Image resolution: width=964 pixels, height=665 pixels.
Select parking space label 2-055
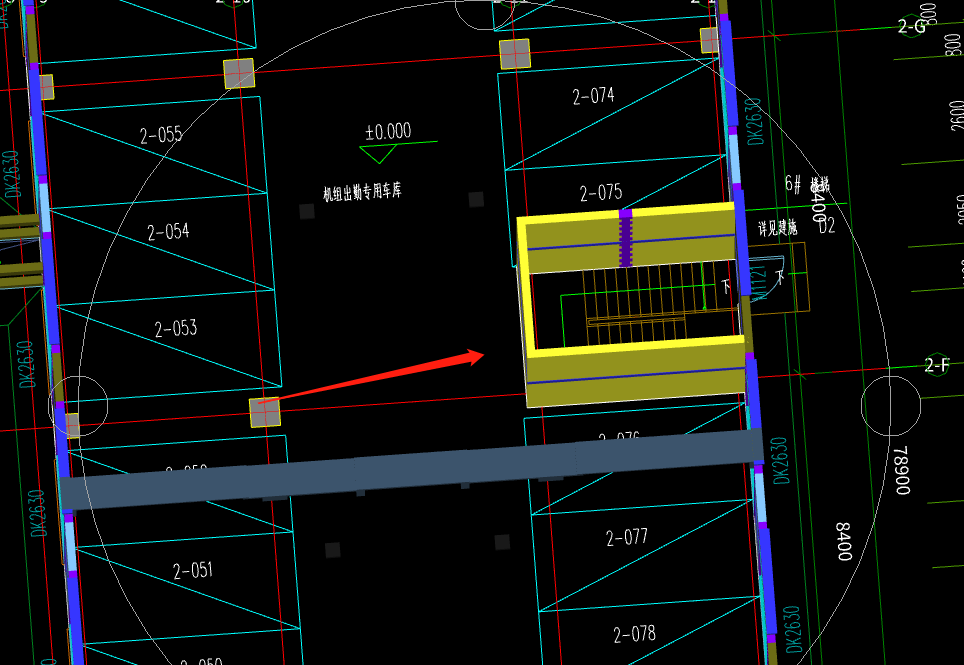[161, 135]
